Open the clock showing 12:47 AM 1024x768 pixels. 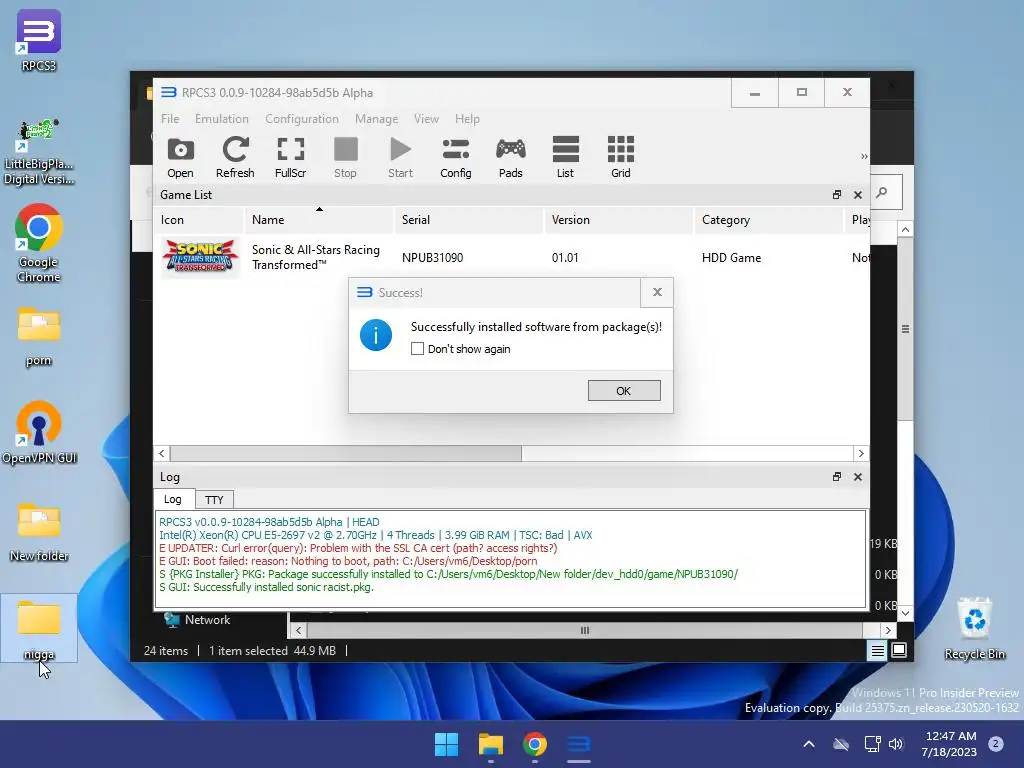949,744
